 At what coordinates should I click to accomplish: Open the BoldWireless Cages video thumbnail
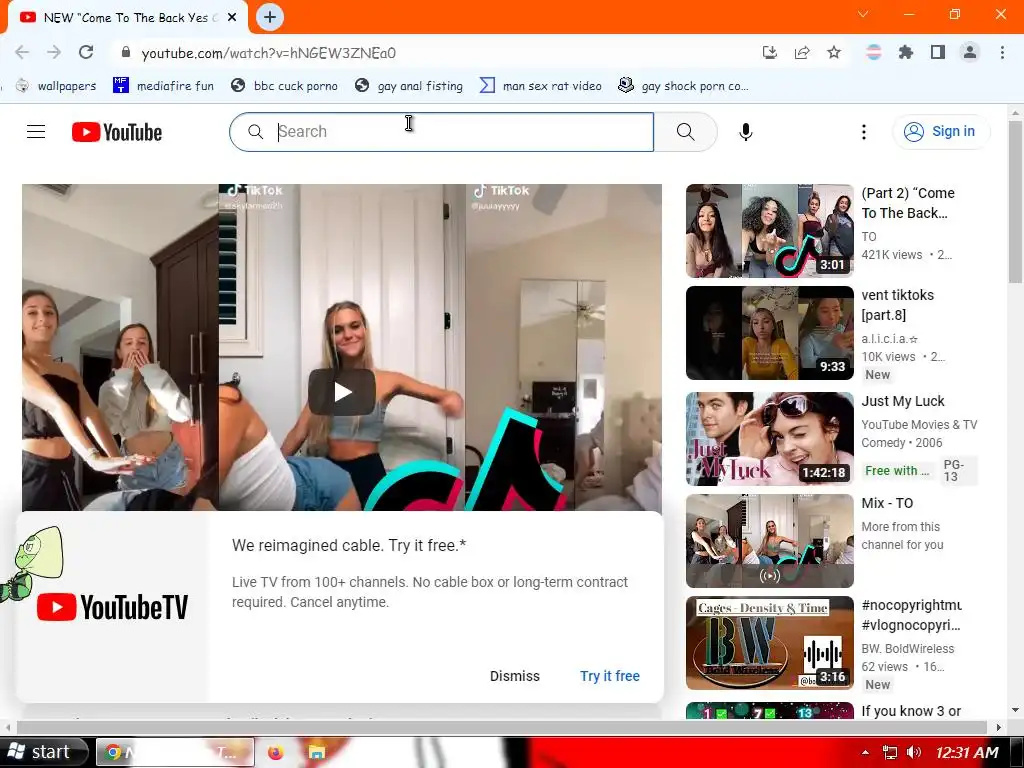[769, 643]
